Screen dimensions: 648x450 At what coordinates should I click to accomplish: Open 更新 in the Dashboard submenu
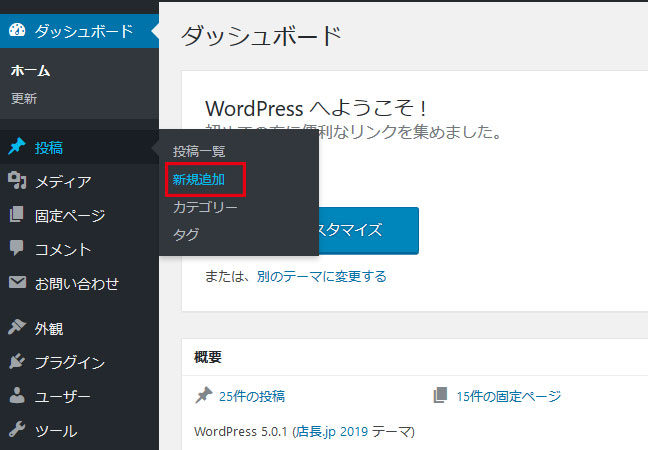coord(24,98)
